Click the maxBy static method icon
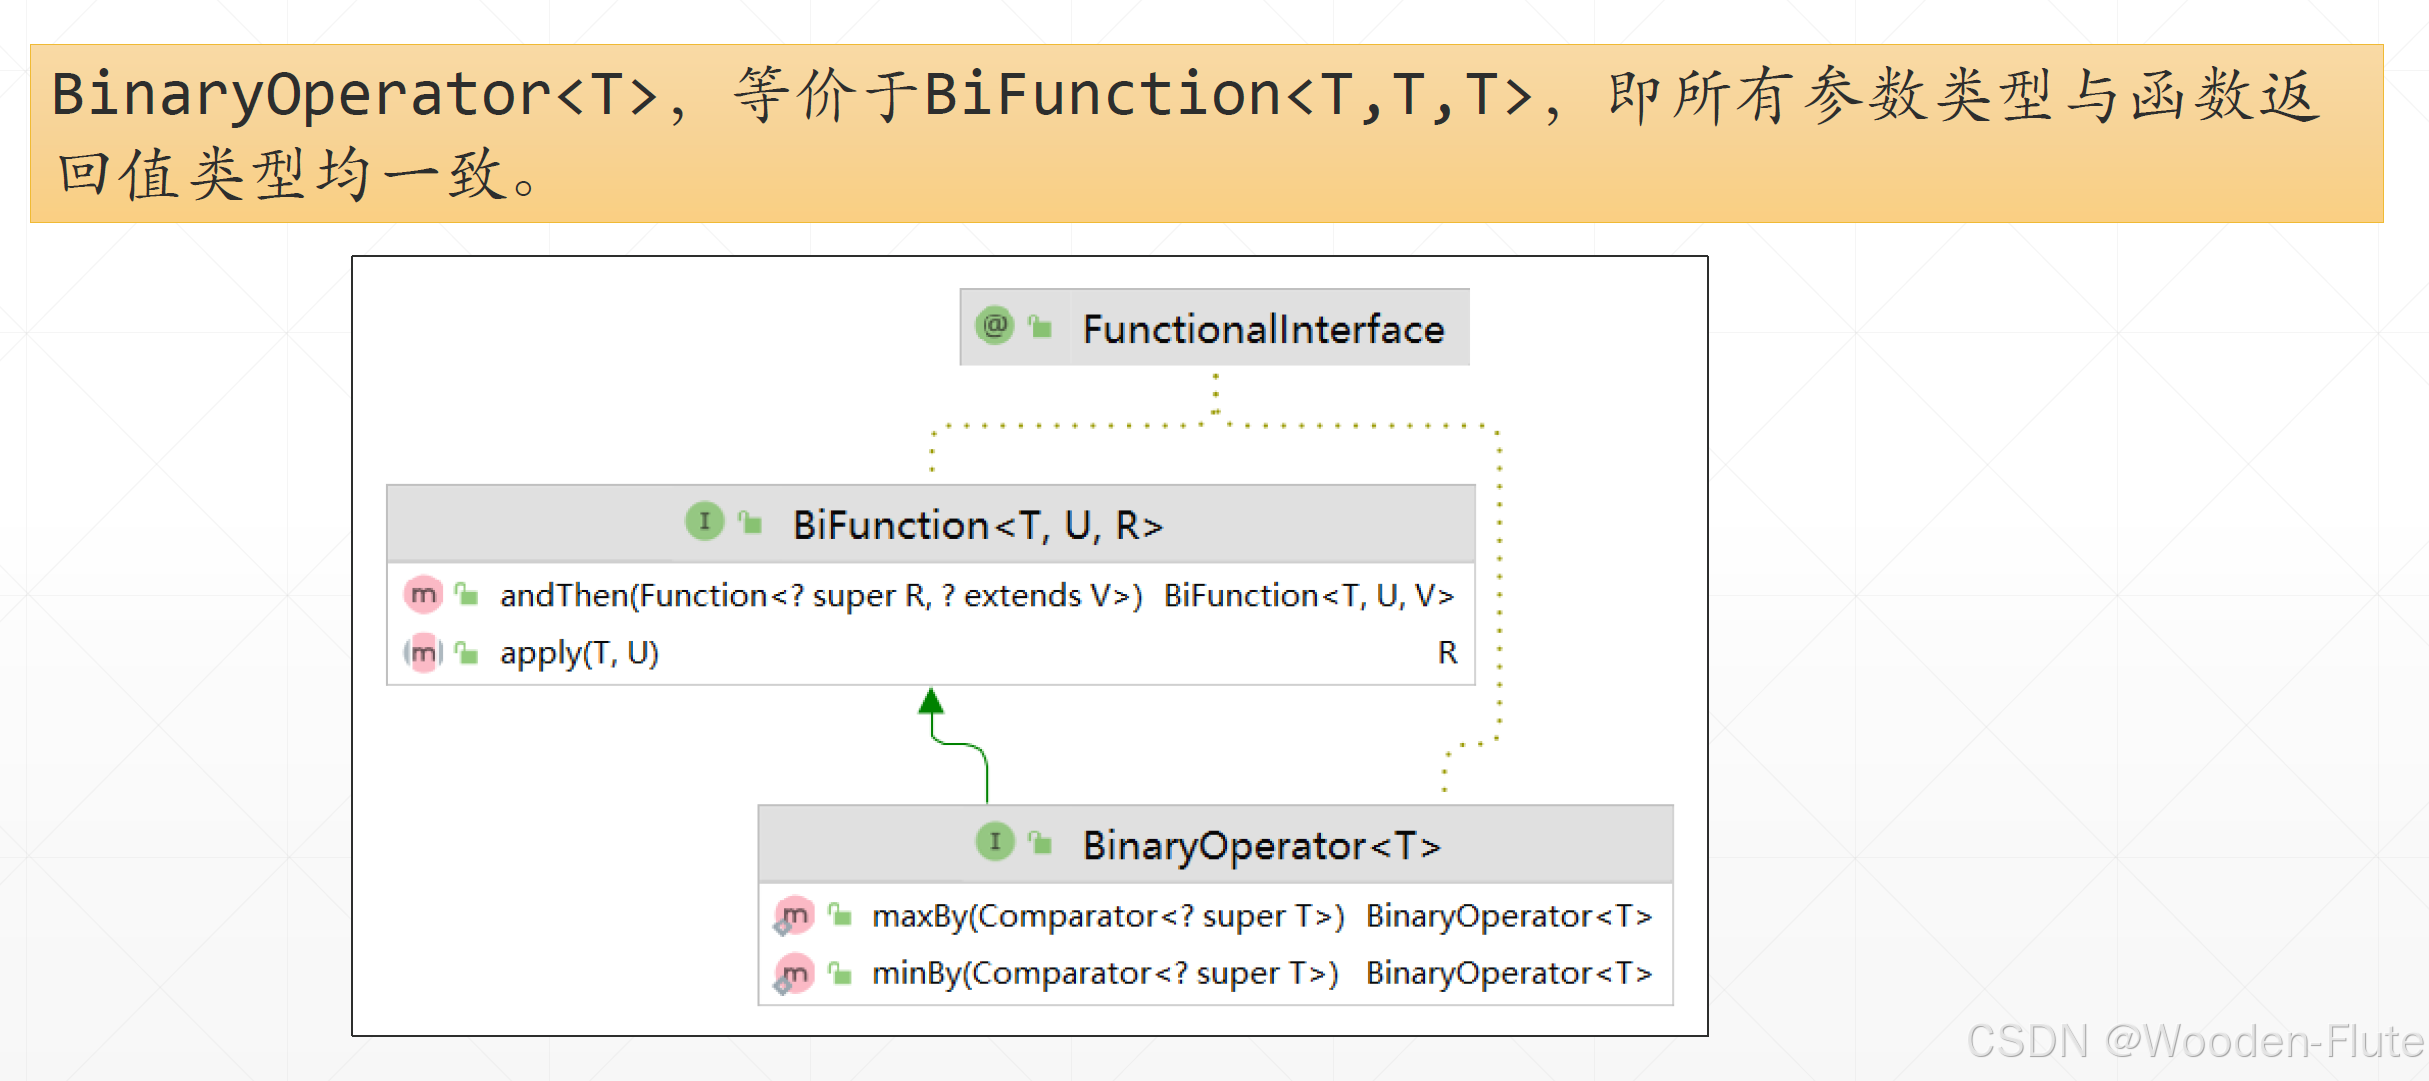 (795, 915)
